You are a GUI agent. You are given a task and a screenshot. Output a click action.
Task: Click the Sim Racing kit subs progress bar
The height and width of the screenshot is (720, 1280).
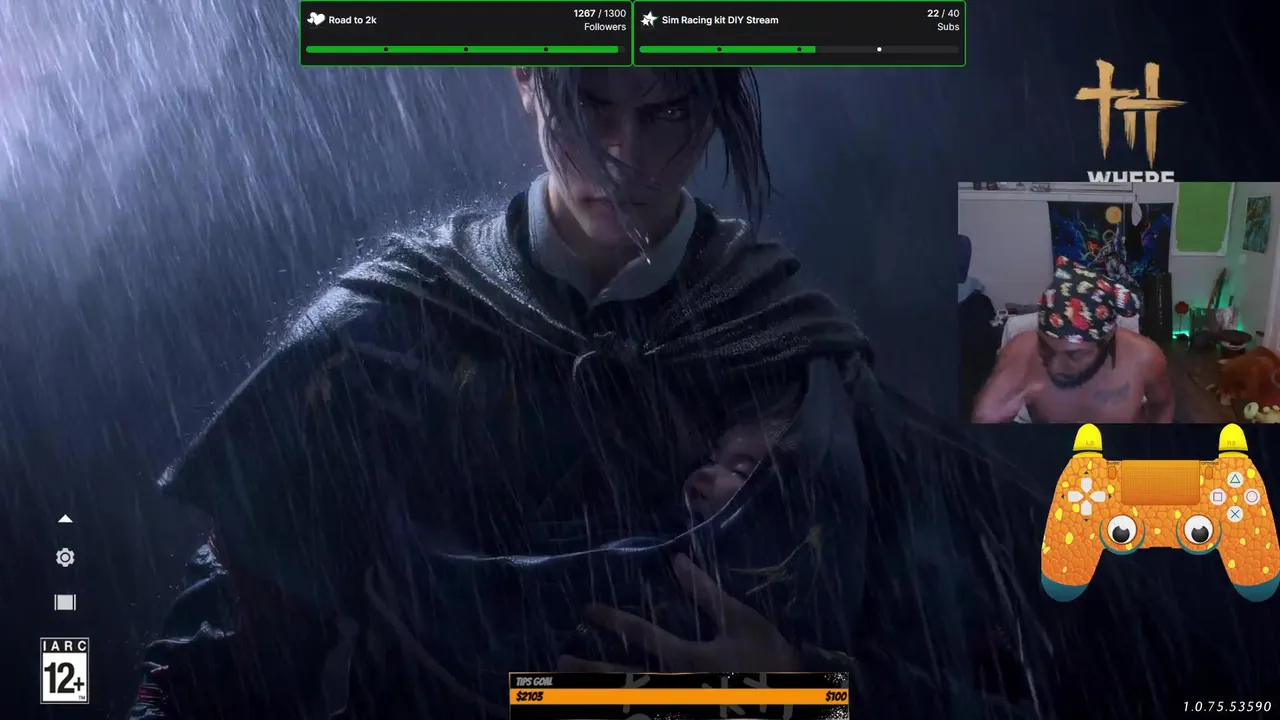(x=798, y=49)
